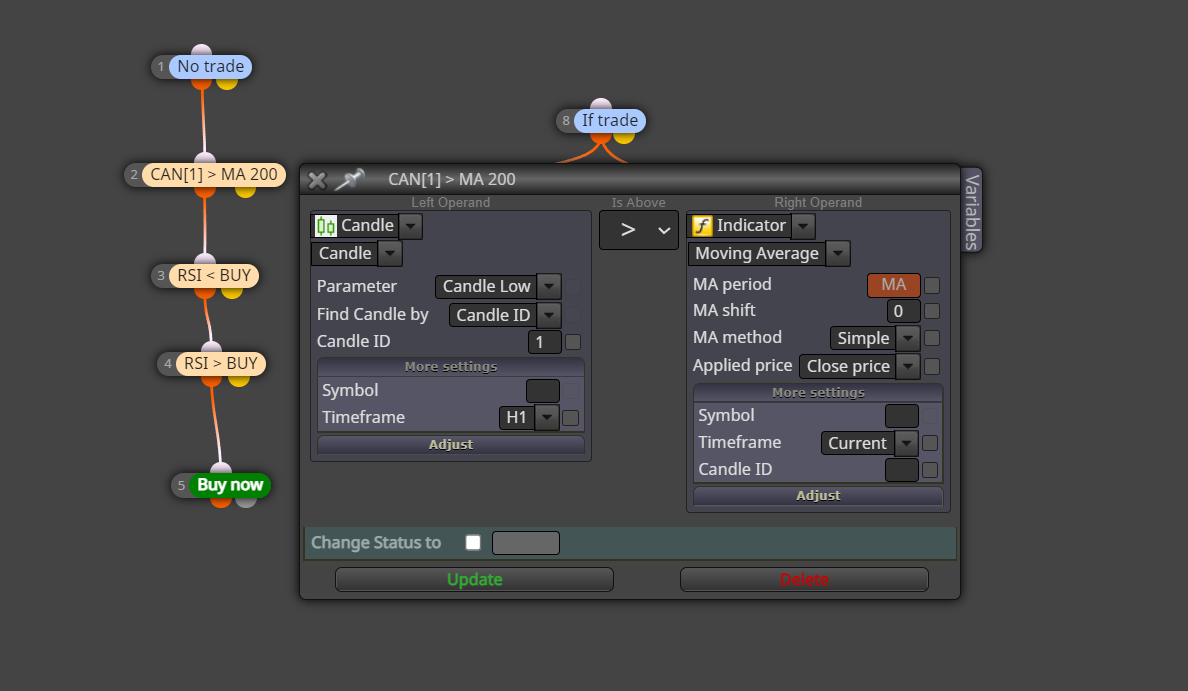The width and height of the screenshot is (1188, 691).
Task: Click the top input connector of If trade
Action: [x=601, y=104]
